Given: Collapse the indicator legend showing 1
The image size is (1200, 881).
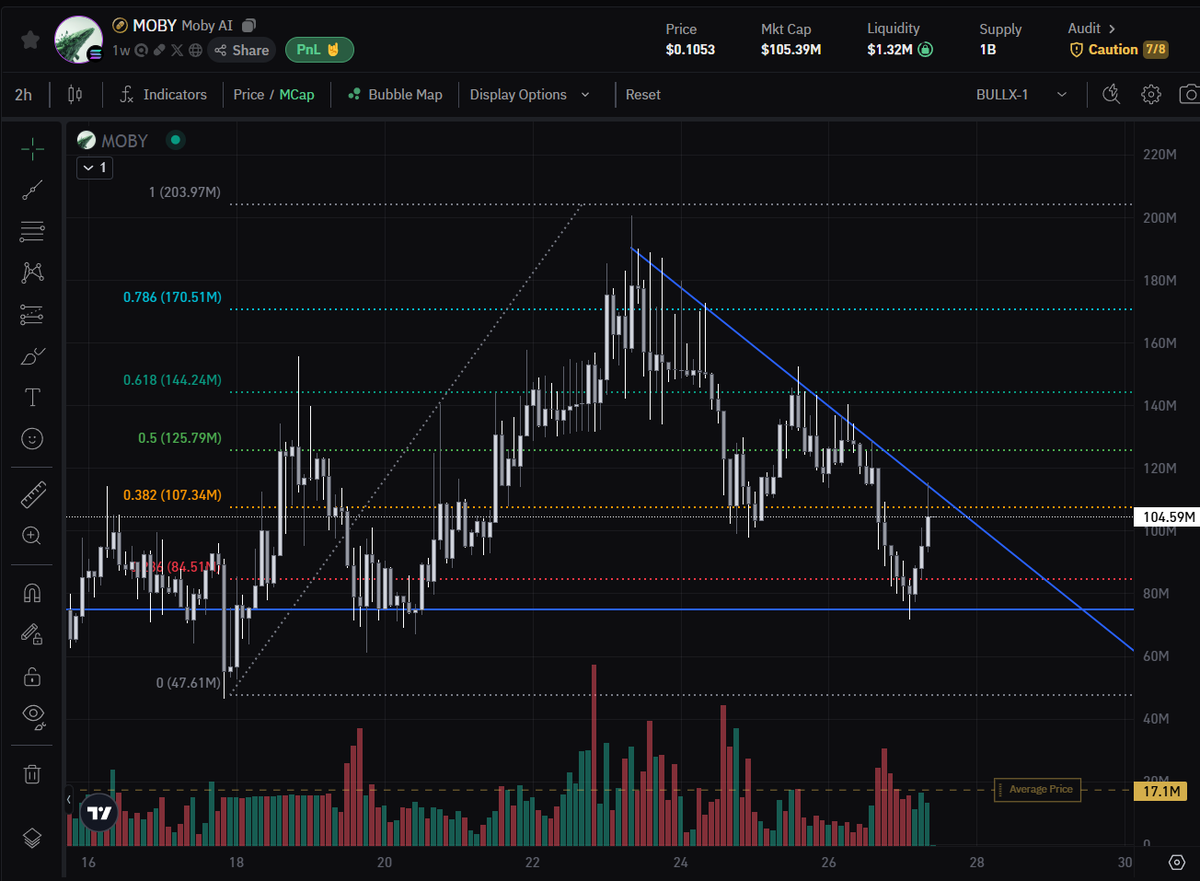Looking at the screenshot, I should (x=94, y=168).
